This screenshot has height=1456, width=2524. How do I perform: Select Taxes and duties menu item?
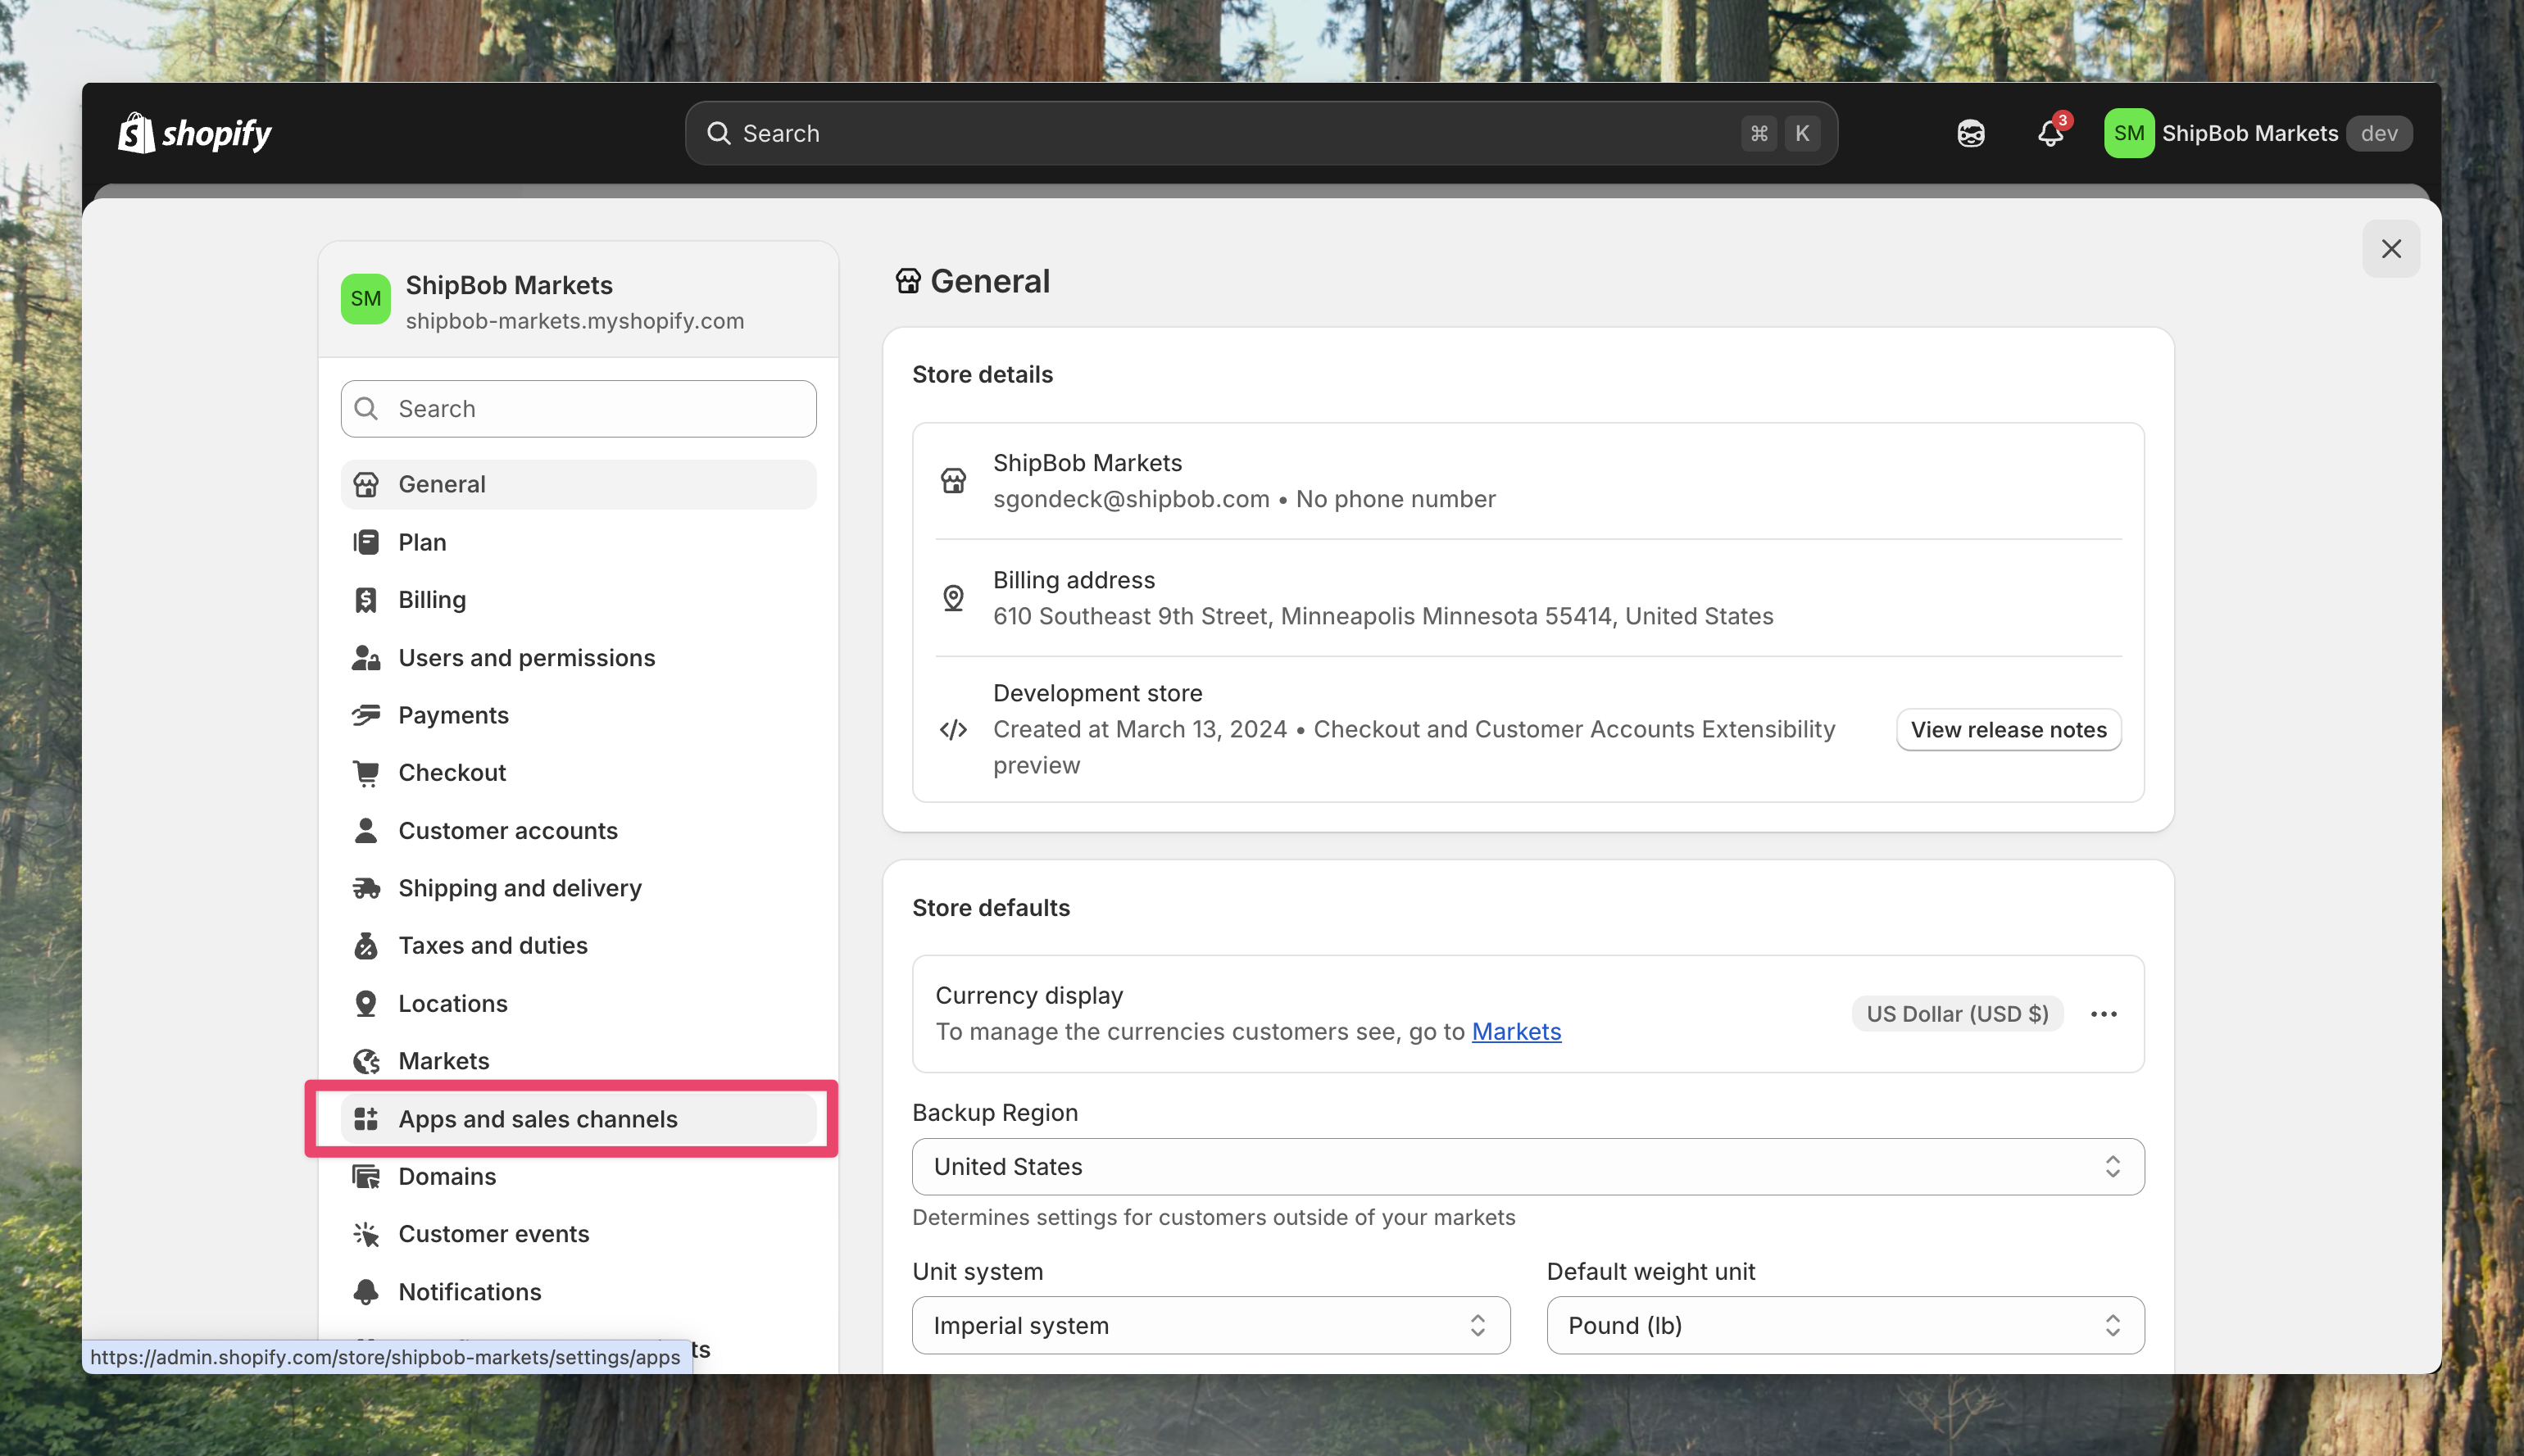click(x=492, y=946)
